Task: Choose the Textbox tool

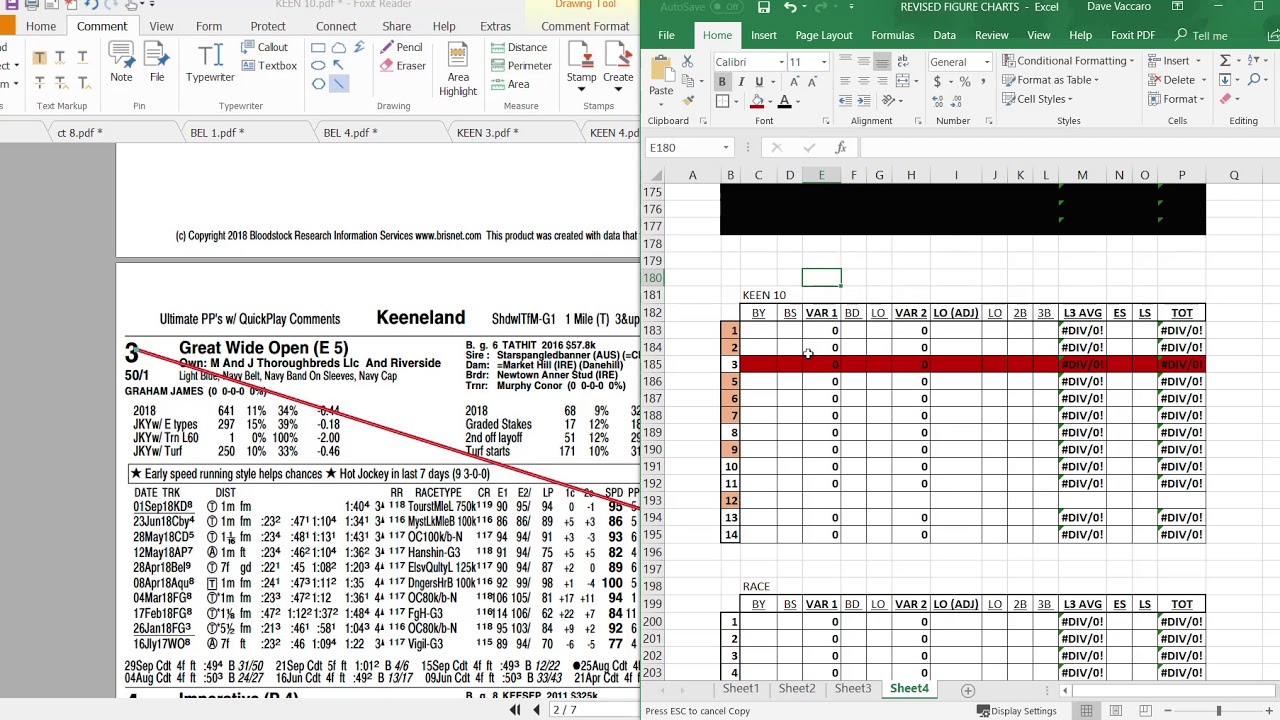Action: point(269,66)
